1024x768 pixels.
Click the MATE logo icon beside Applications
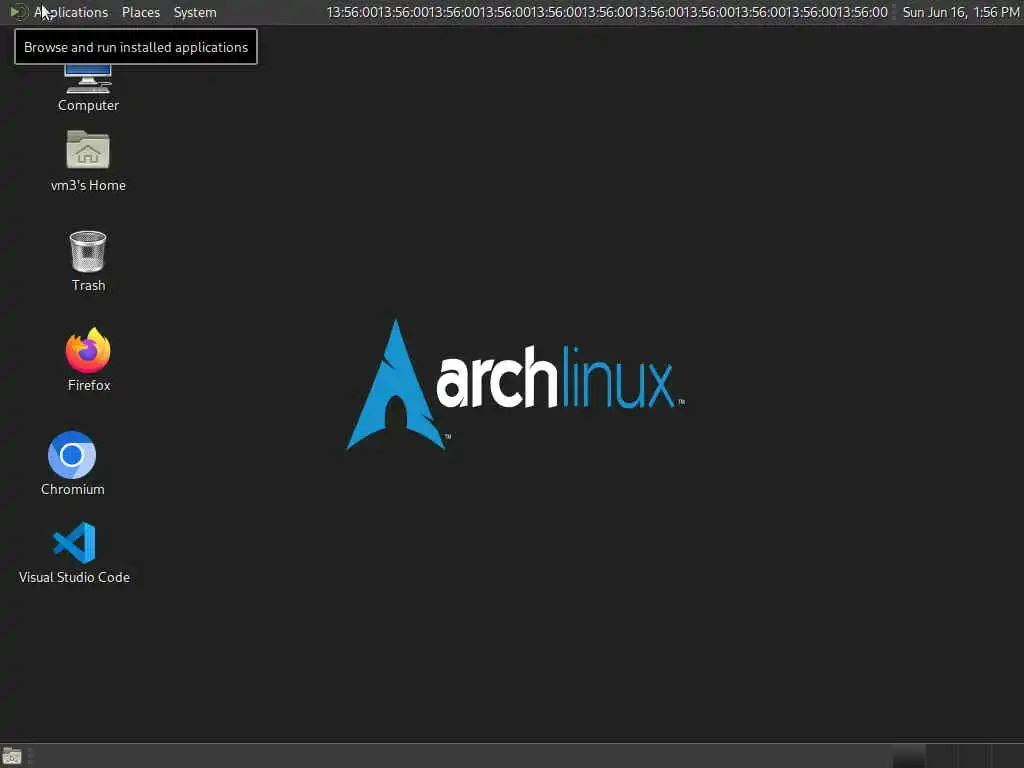click(x=18, y=12)
